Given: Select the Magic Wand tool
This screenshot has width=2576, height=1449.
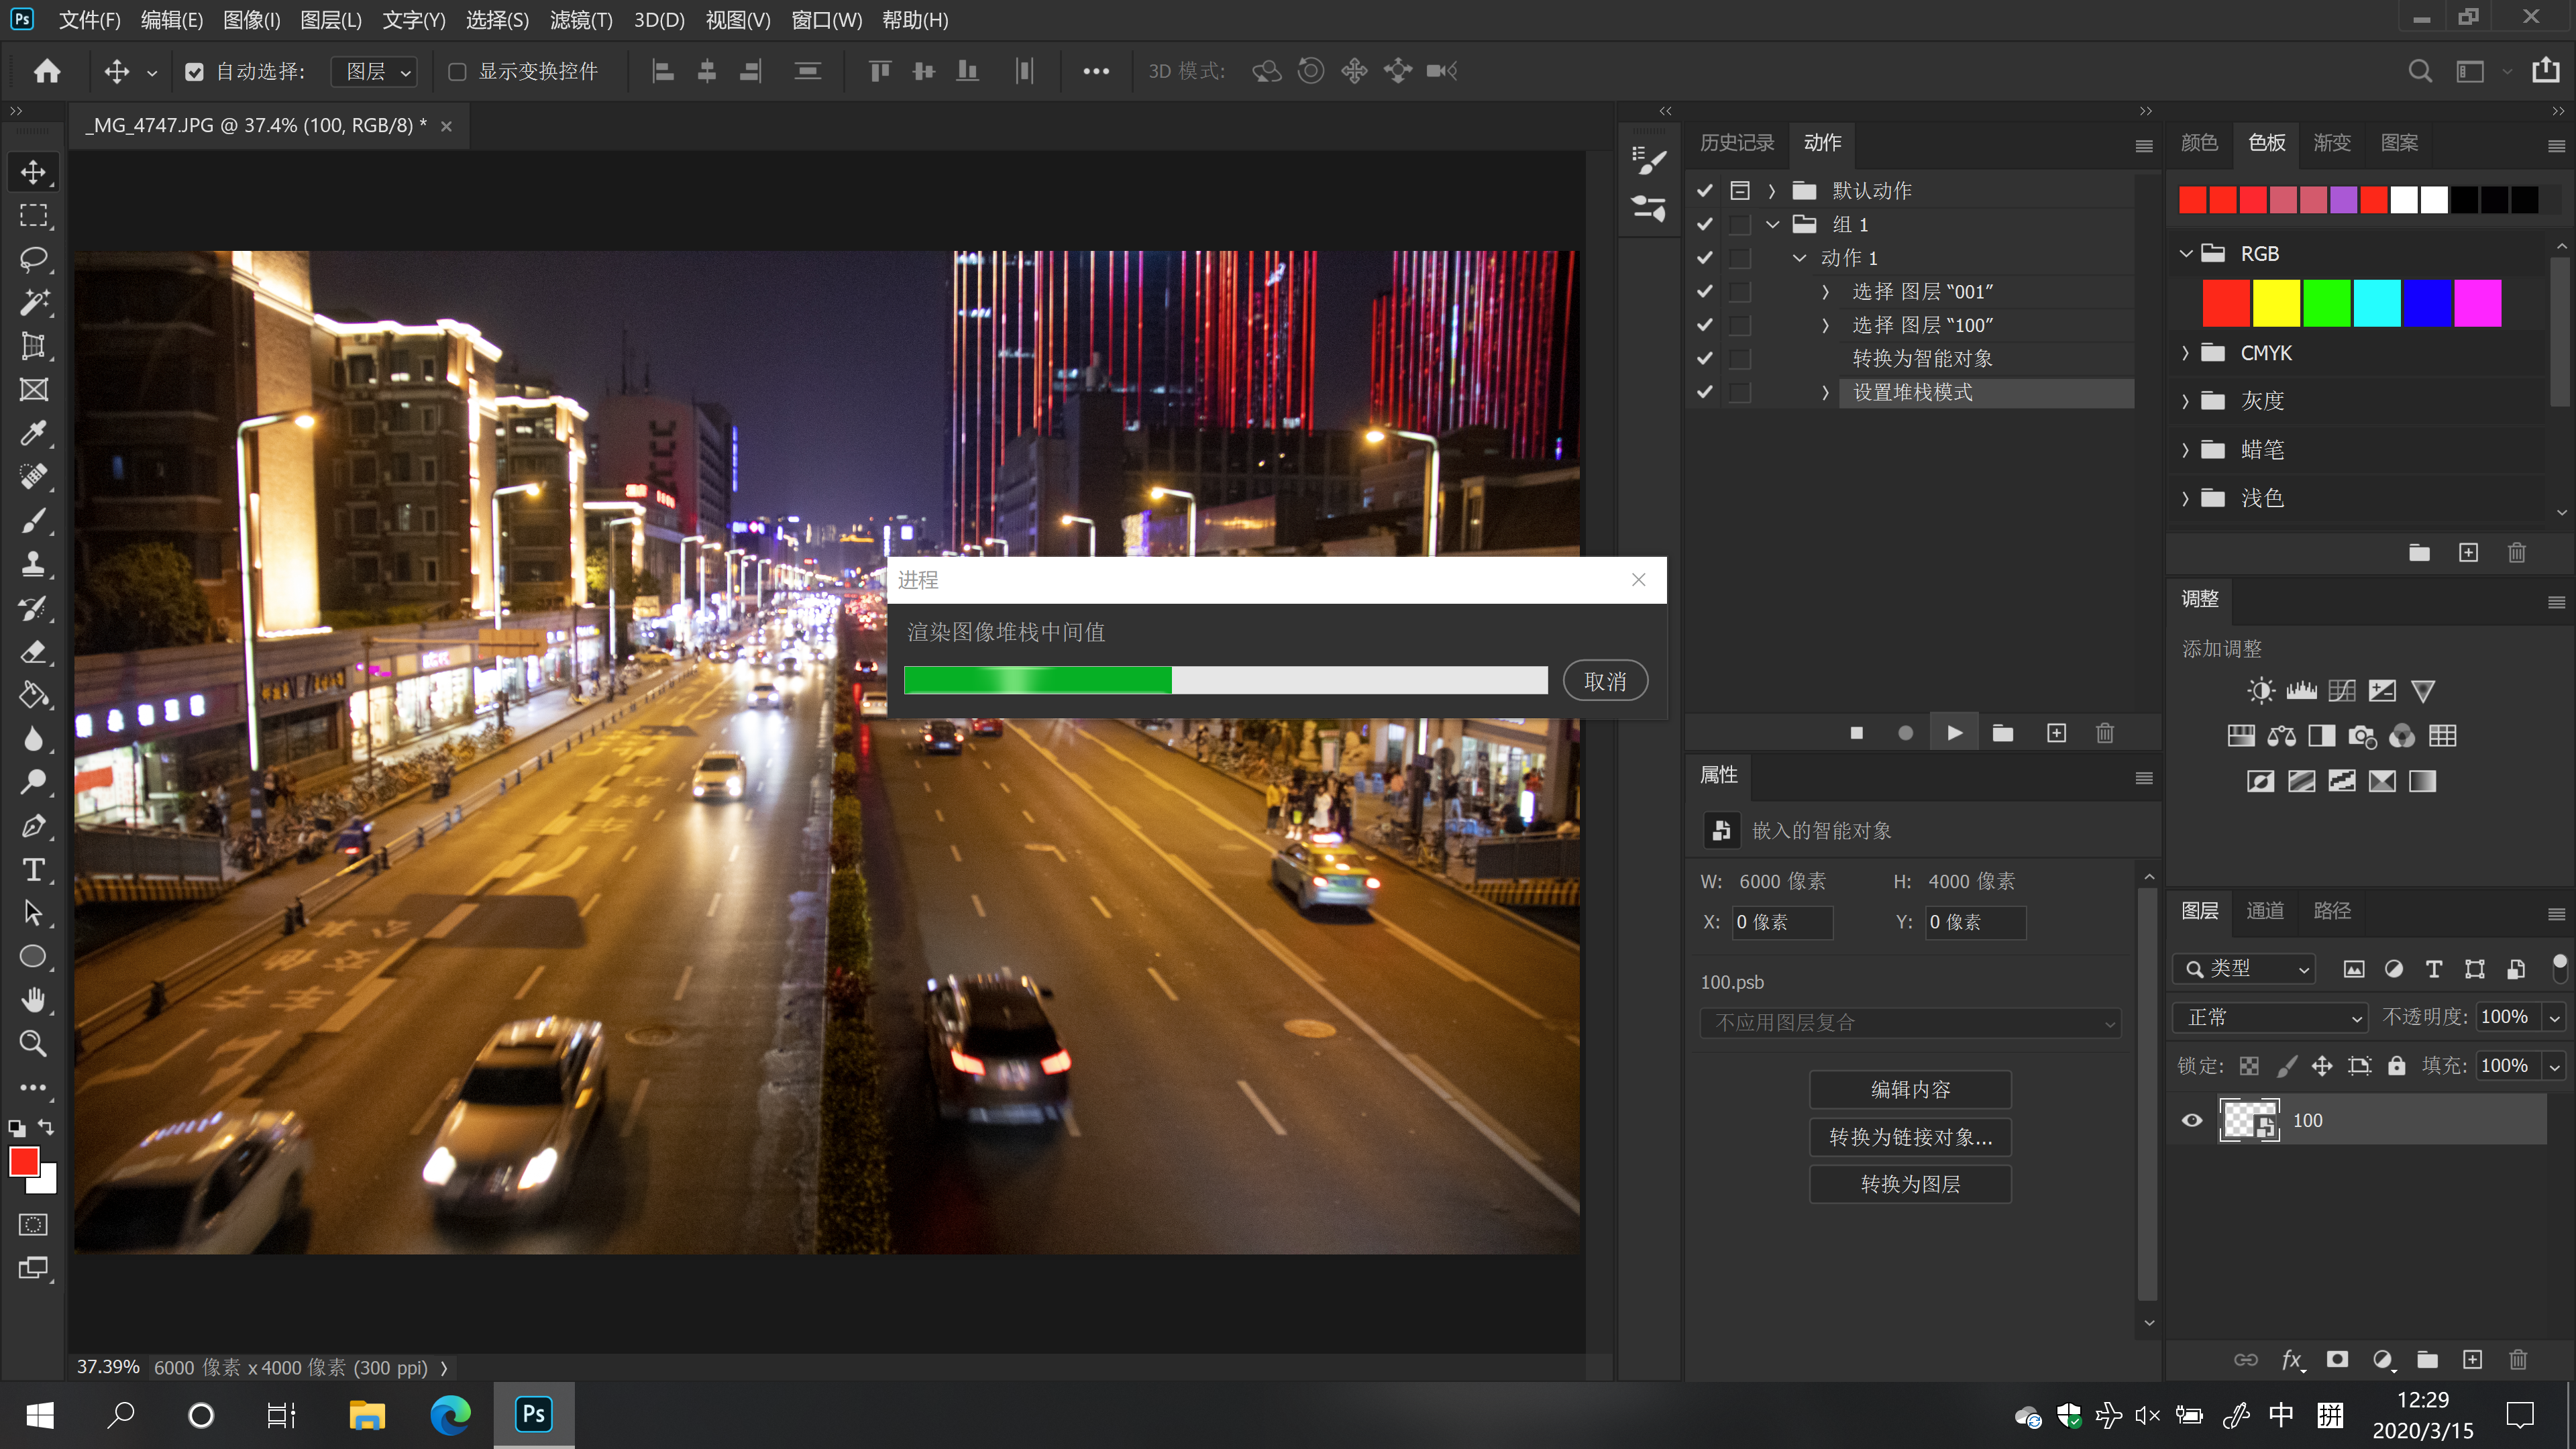Looking at the screenshot, I should (33, 302).
